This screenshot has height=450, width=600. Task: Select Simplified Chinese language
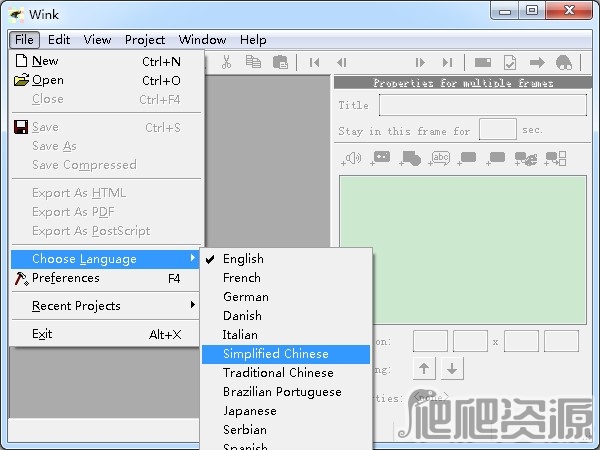pos(275,354)
